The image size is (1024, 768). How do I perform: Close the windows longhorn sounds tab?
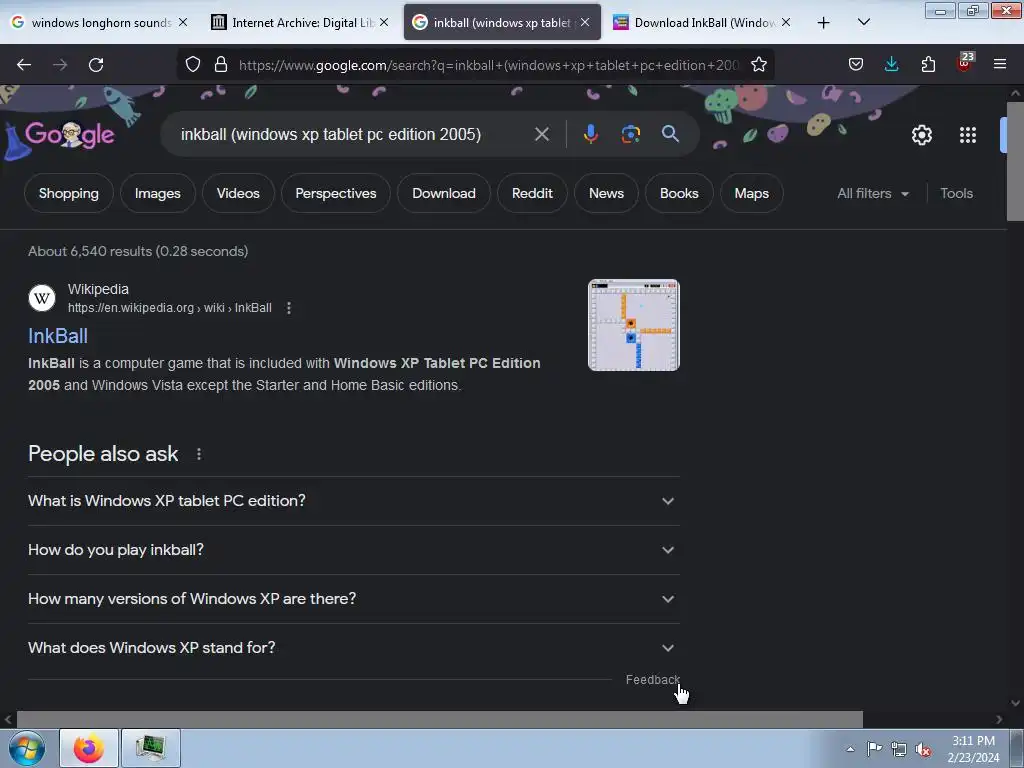[x=183, y=22]
